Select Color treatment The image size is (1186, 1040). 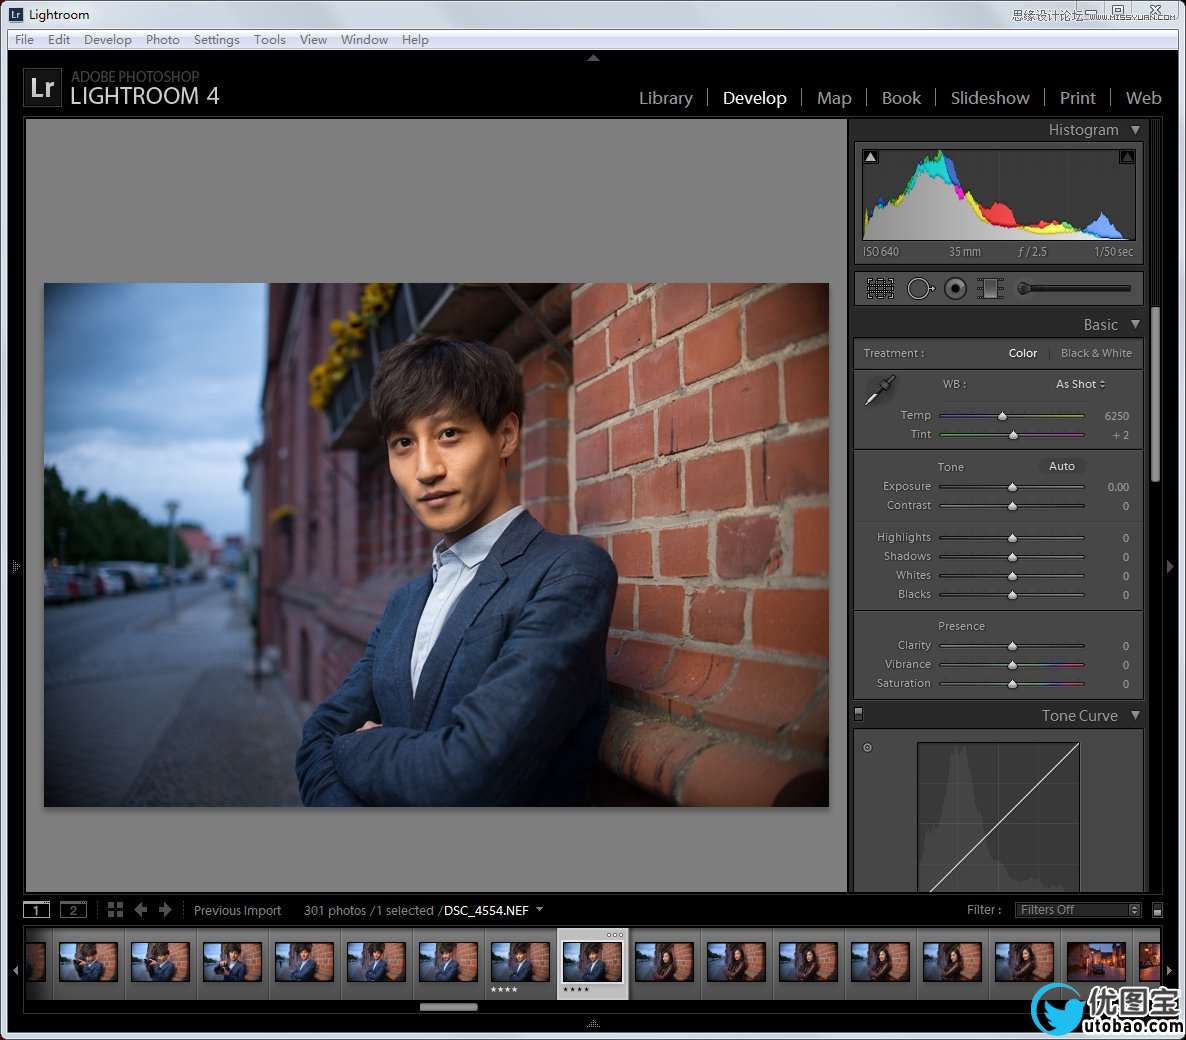[1023, 353]
